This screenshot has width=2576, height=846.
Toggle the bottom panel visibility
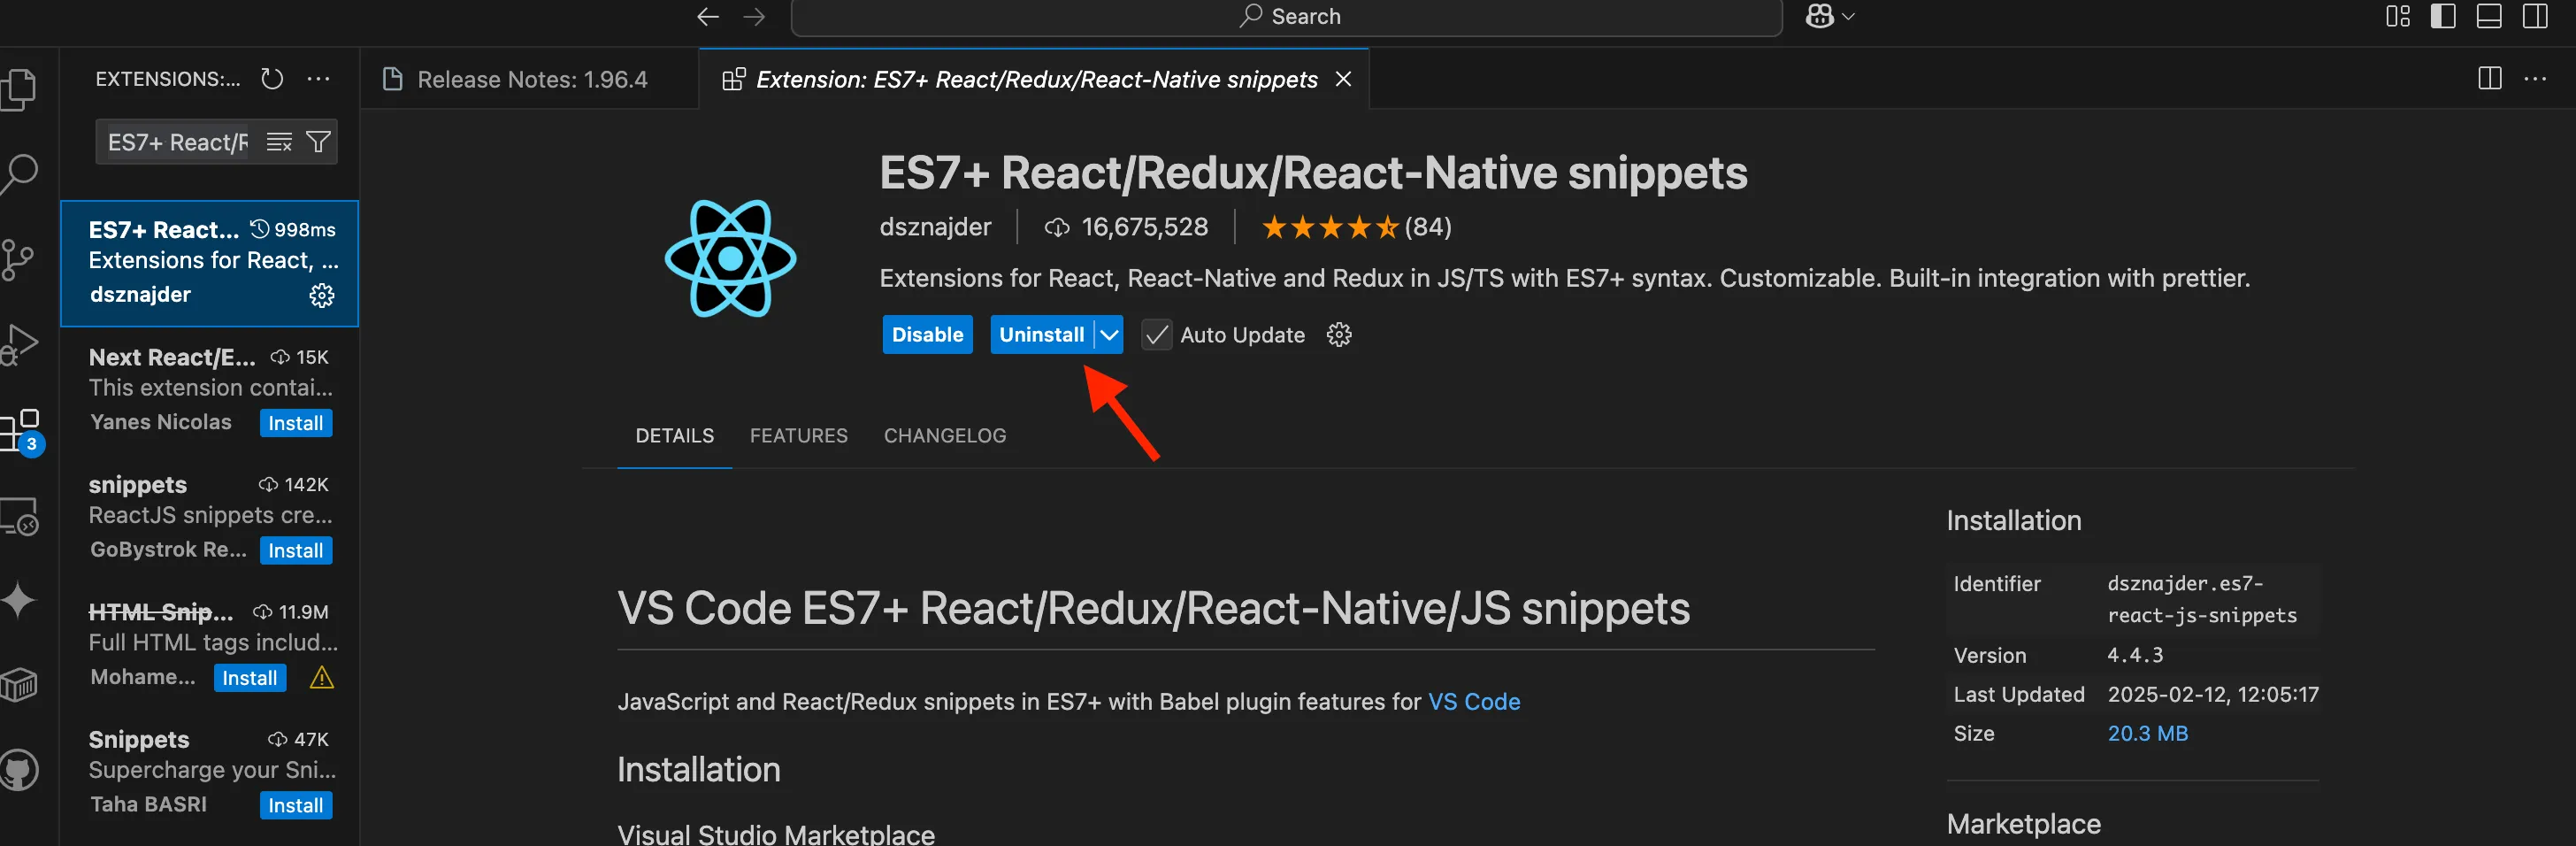click(x=2488, y=16)
